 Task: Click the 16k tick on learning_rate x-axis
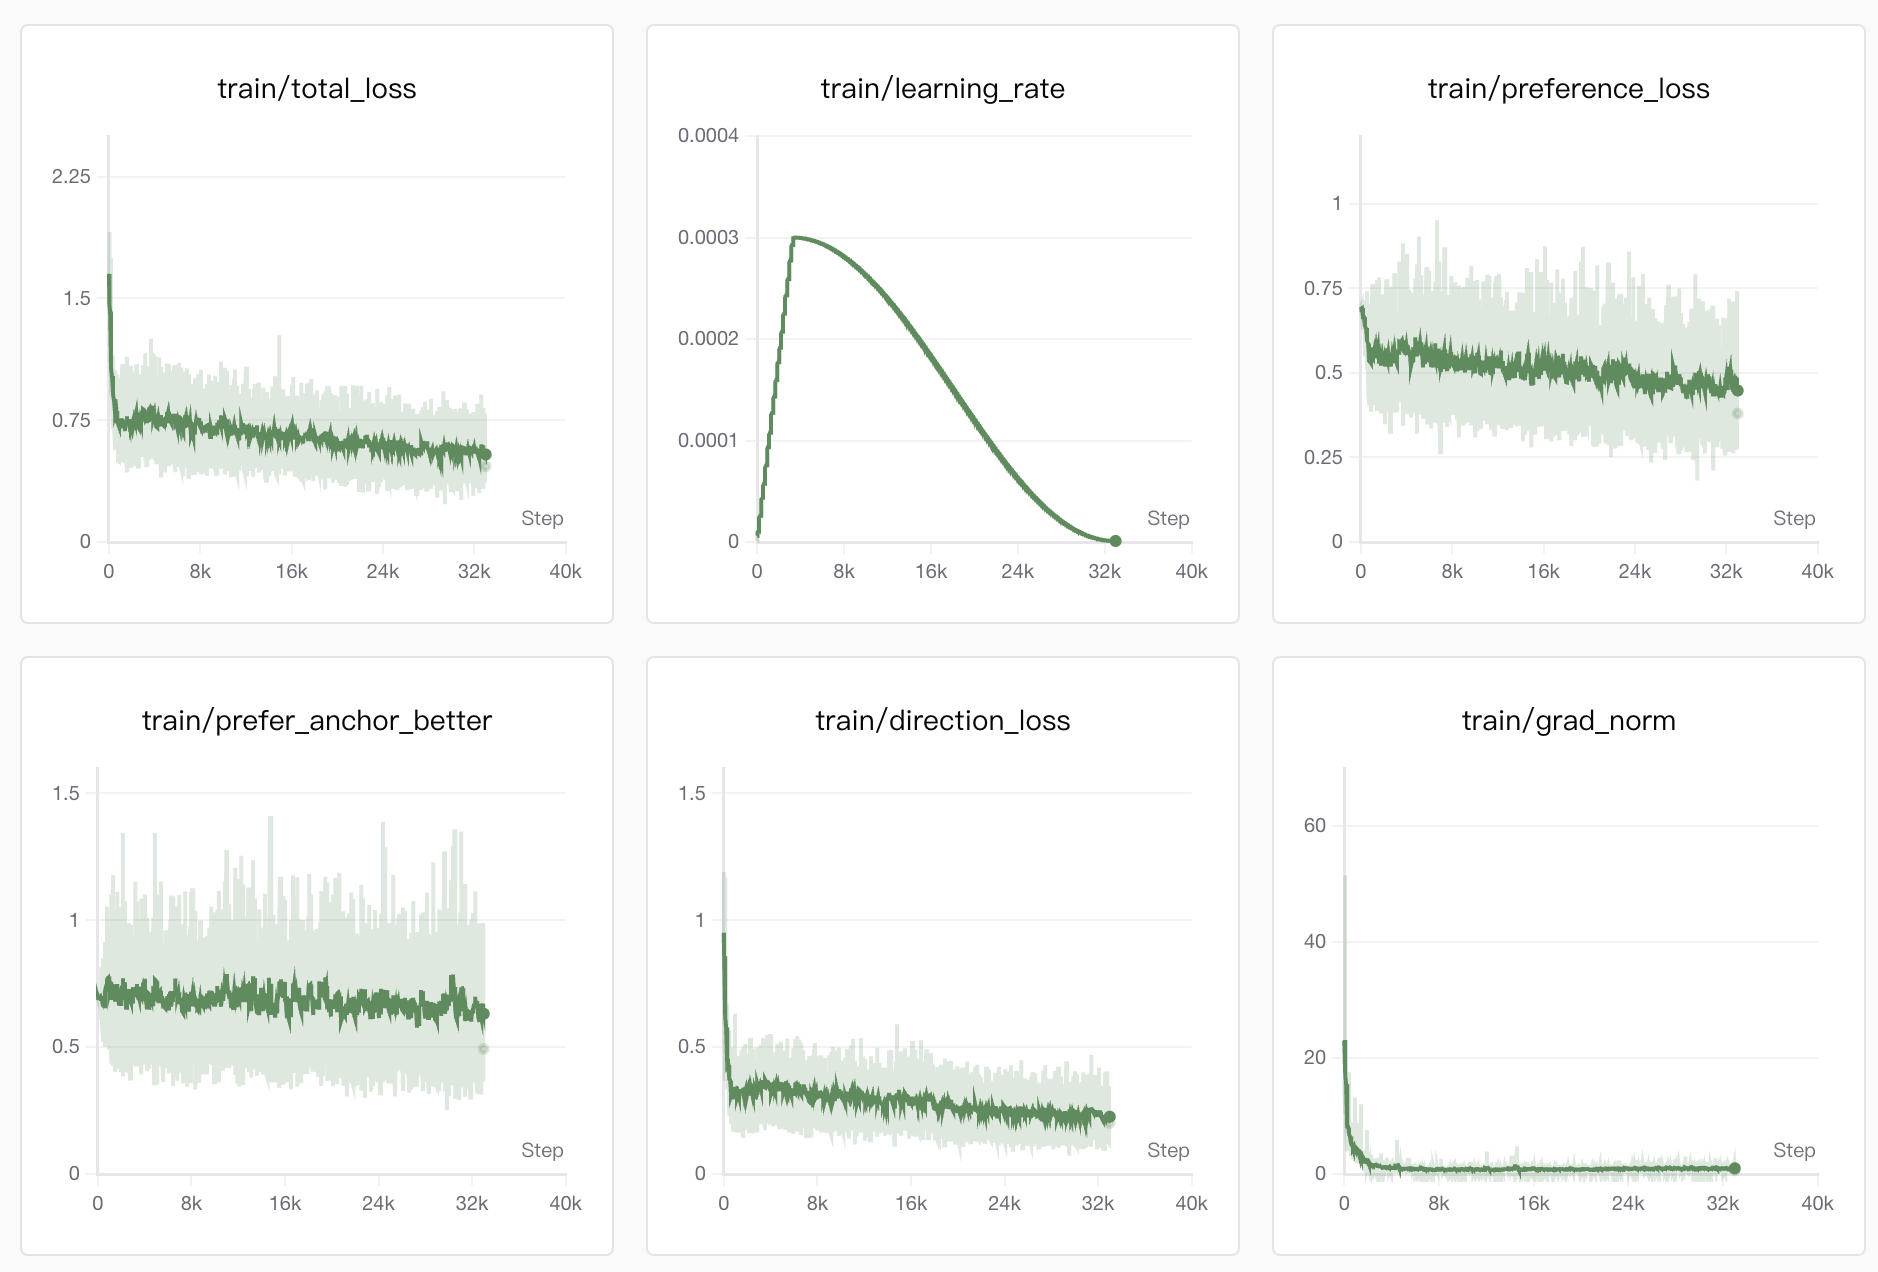pyautogui.click(x=930, y=571)
